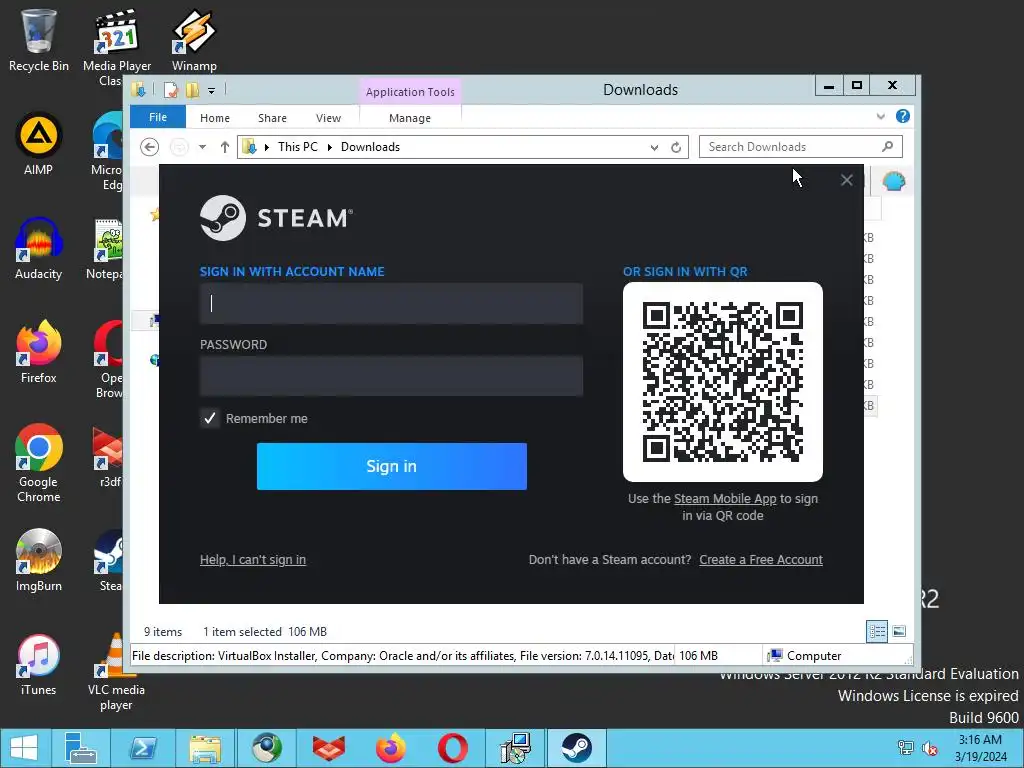Click into the Steam password field
Screen dimensions: 1024x768
tap(391, 376)
